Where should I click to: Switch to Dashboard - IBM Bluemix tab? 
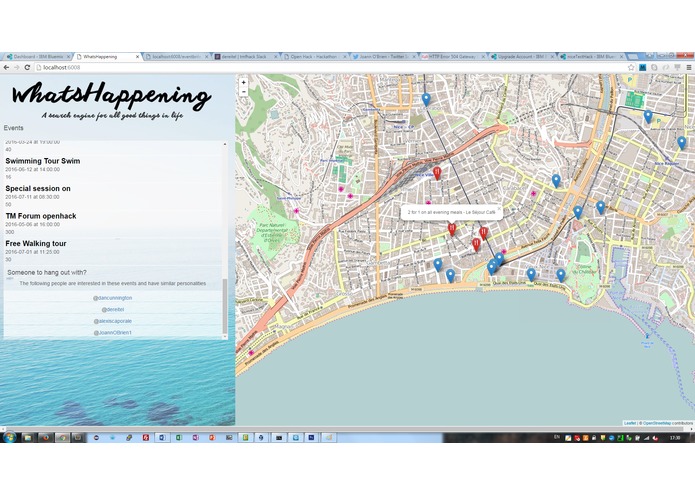[37, 57]
